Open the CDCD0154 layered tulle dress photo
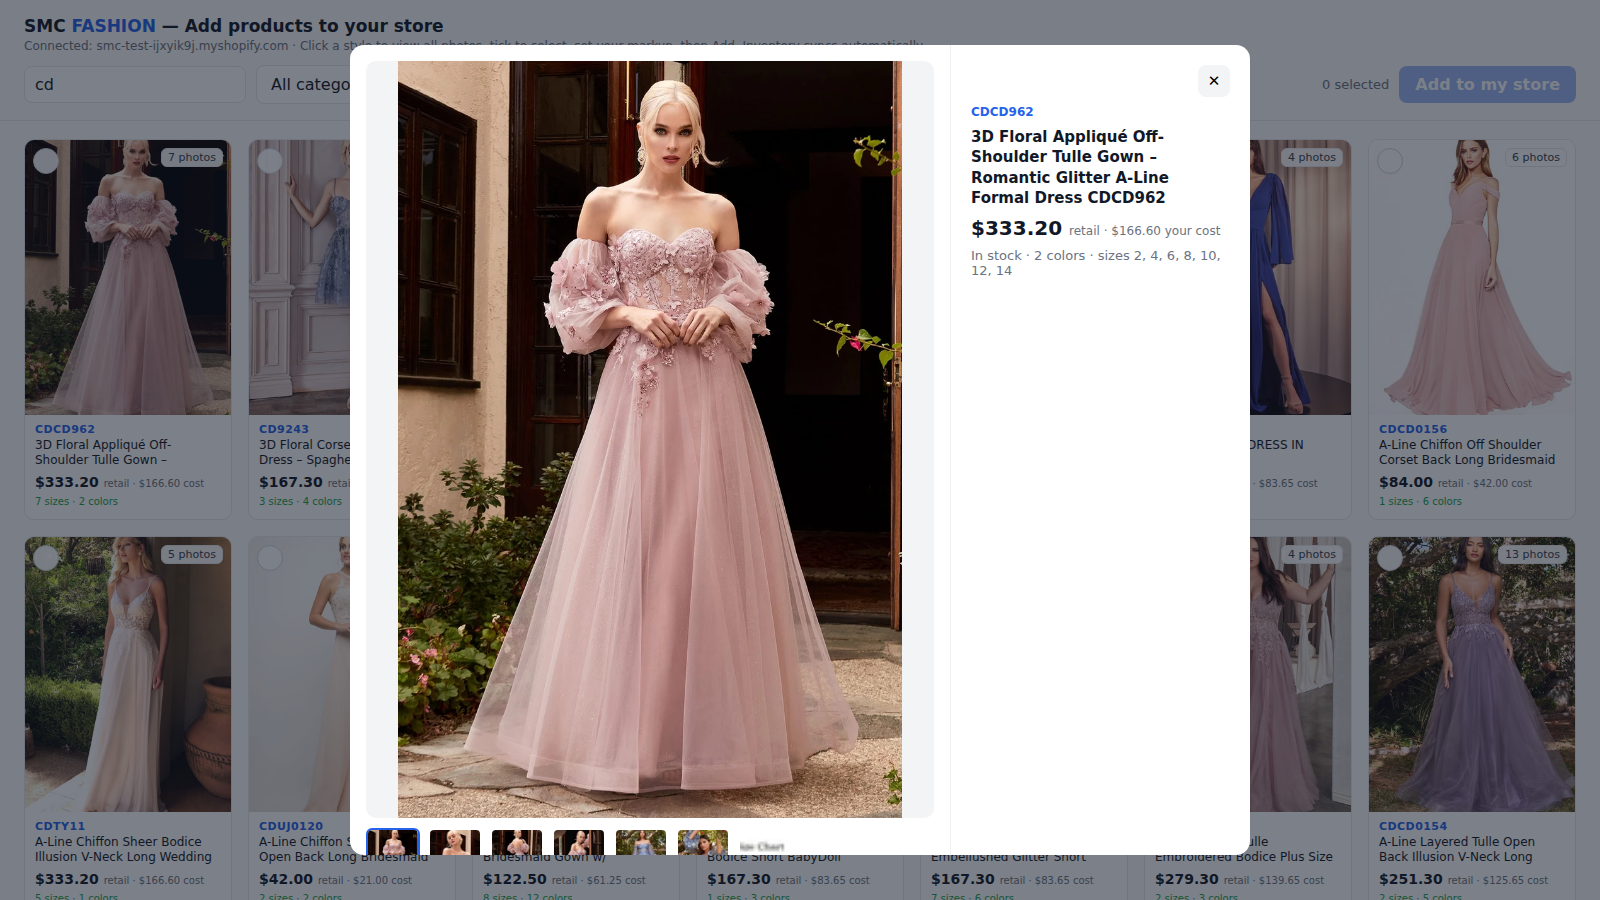Screen dimensions: 1600x900 click(x=1472, y=674)
